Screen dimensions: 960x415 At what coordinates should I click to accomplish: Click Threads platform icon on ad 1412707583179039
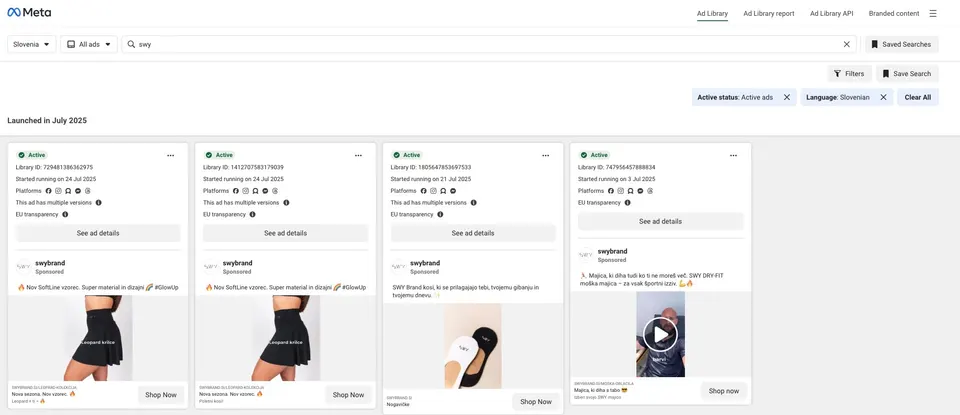[275, 191]
